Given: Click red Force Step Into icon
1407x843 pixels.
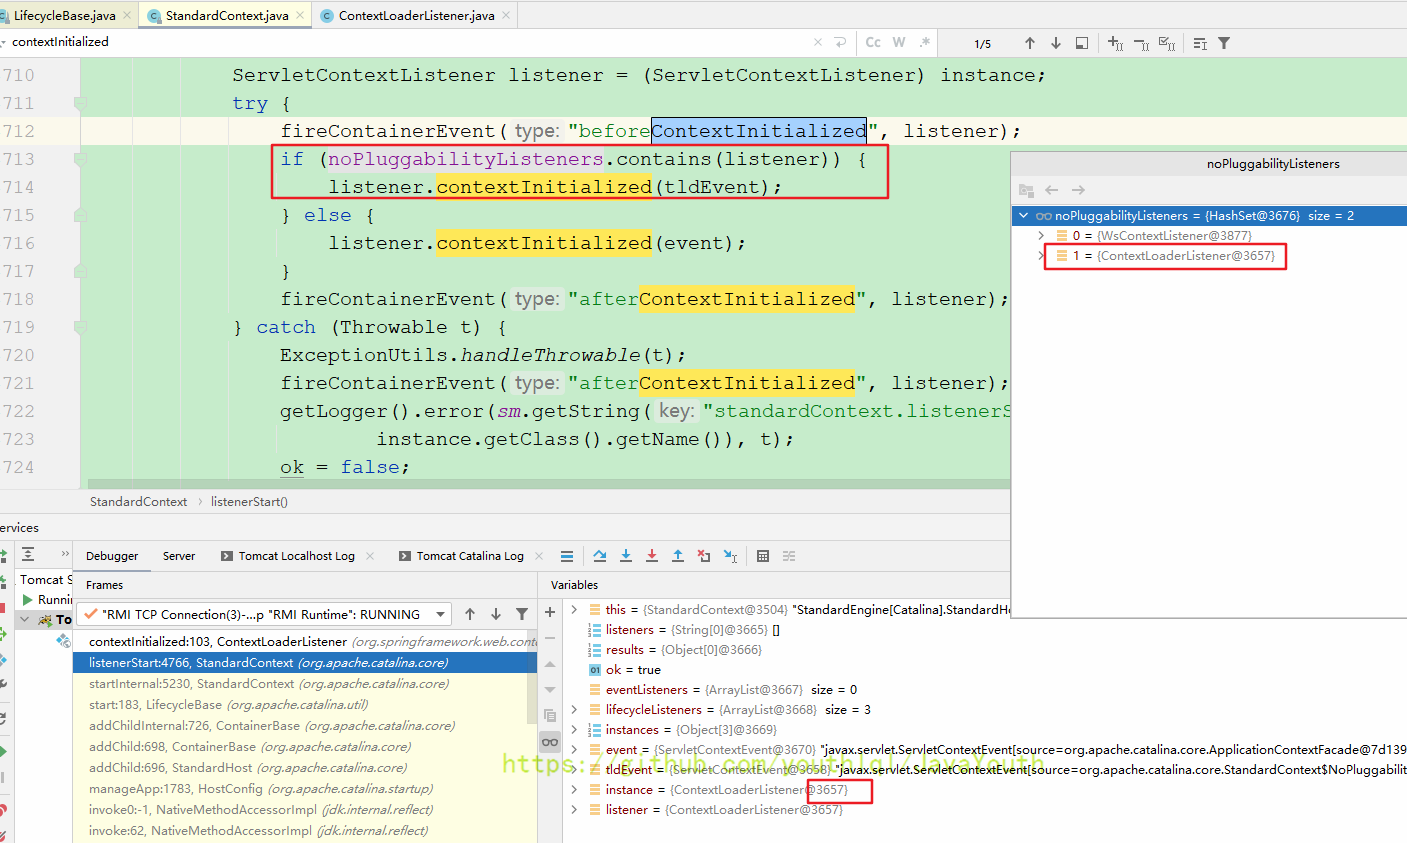Looking at the screenshot, I should (x=652, y=556).
